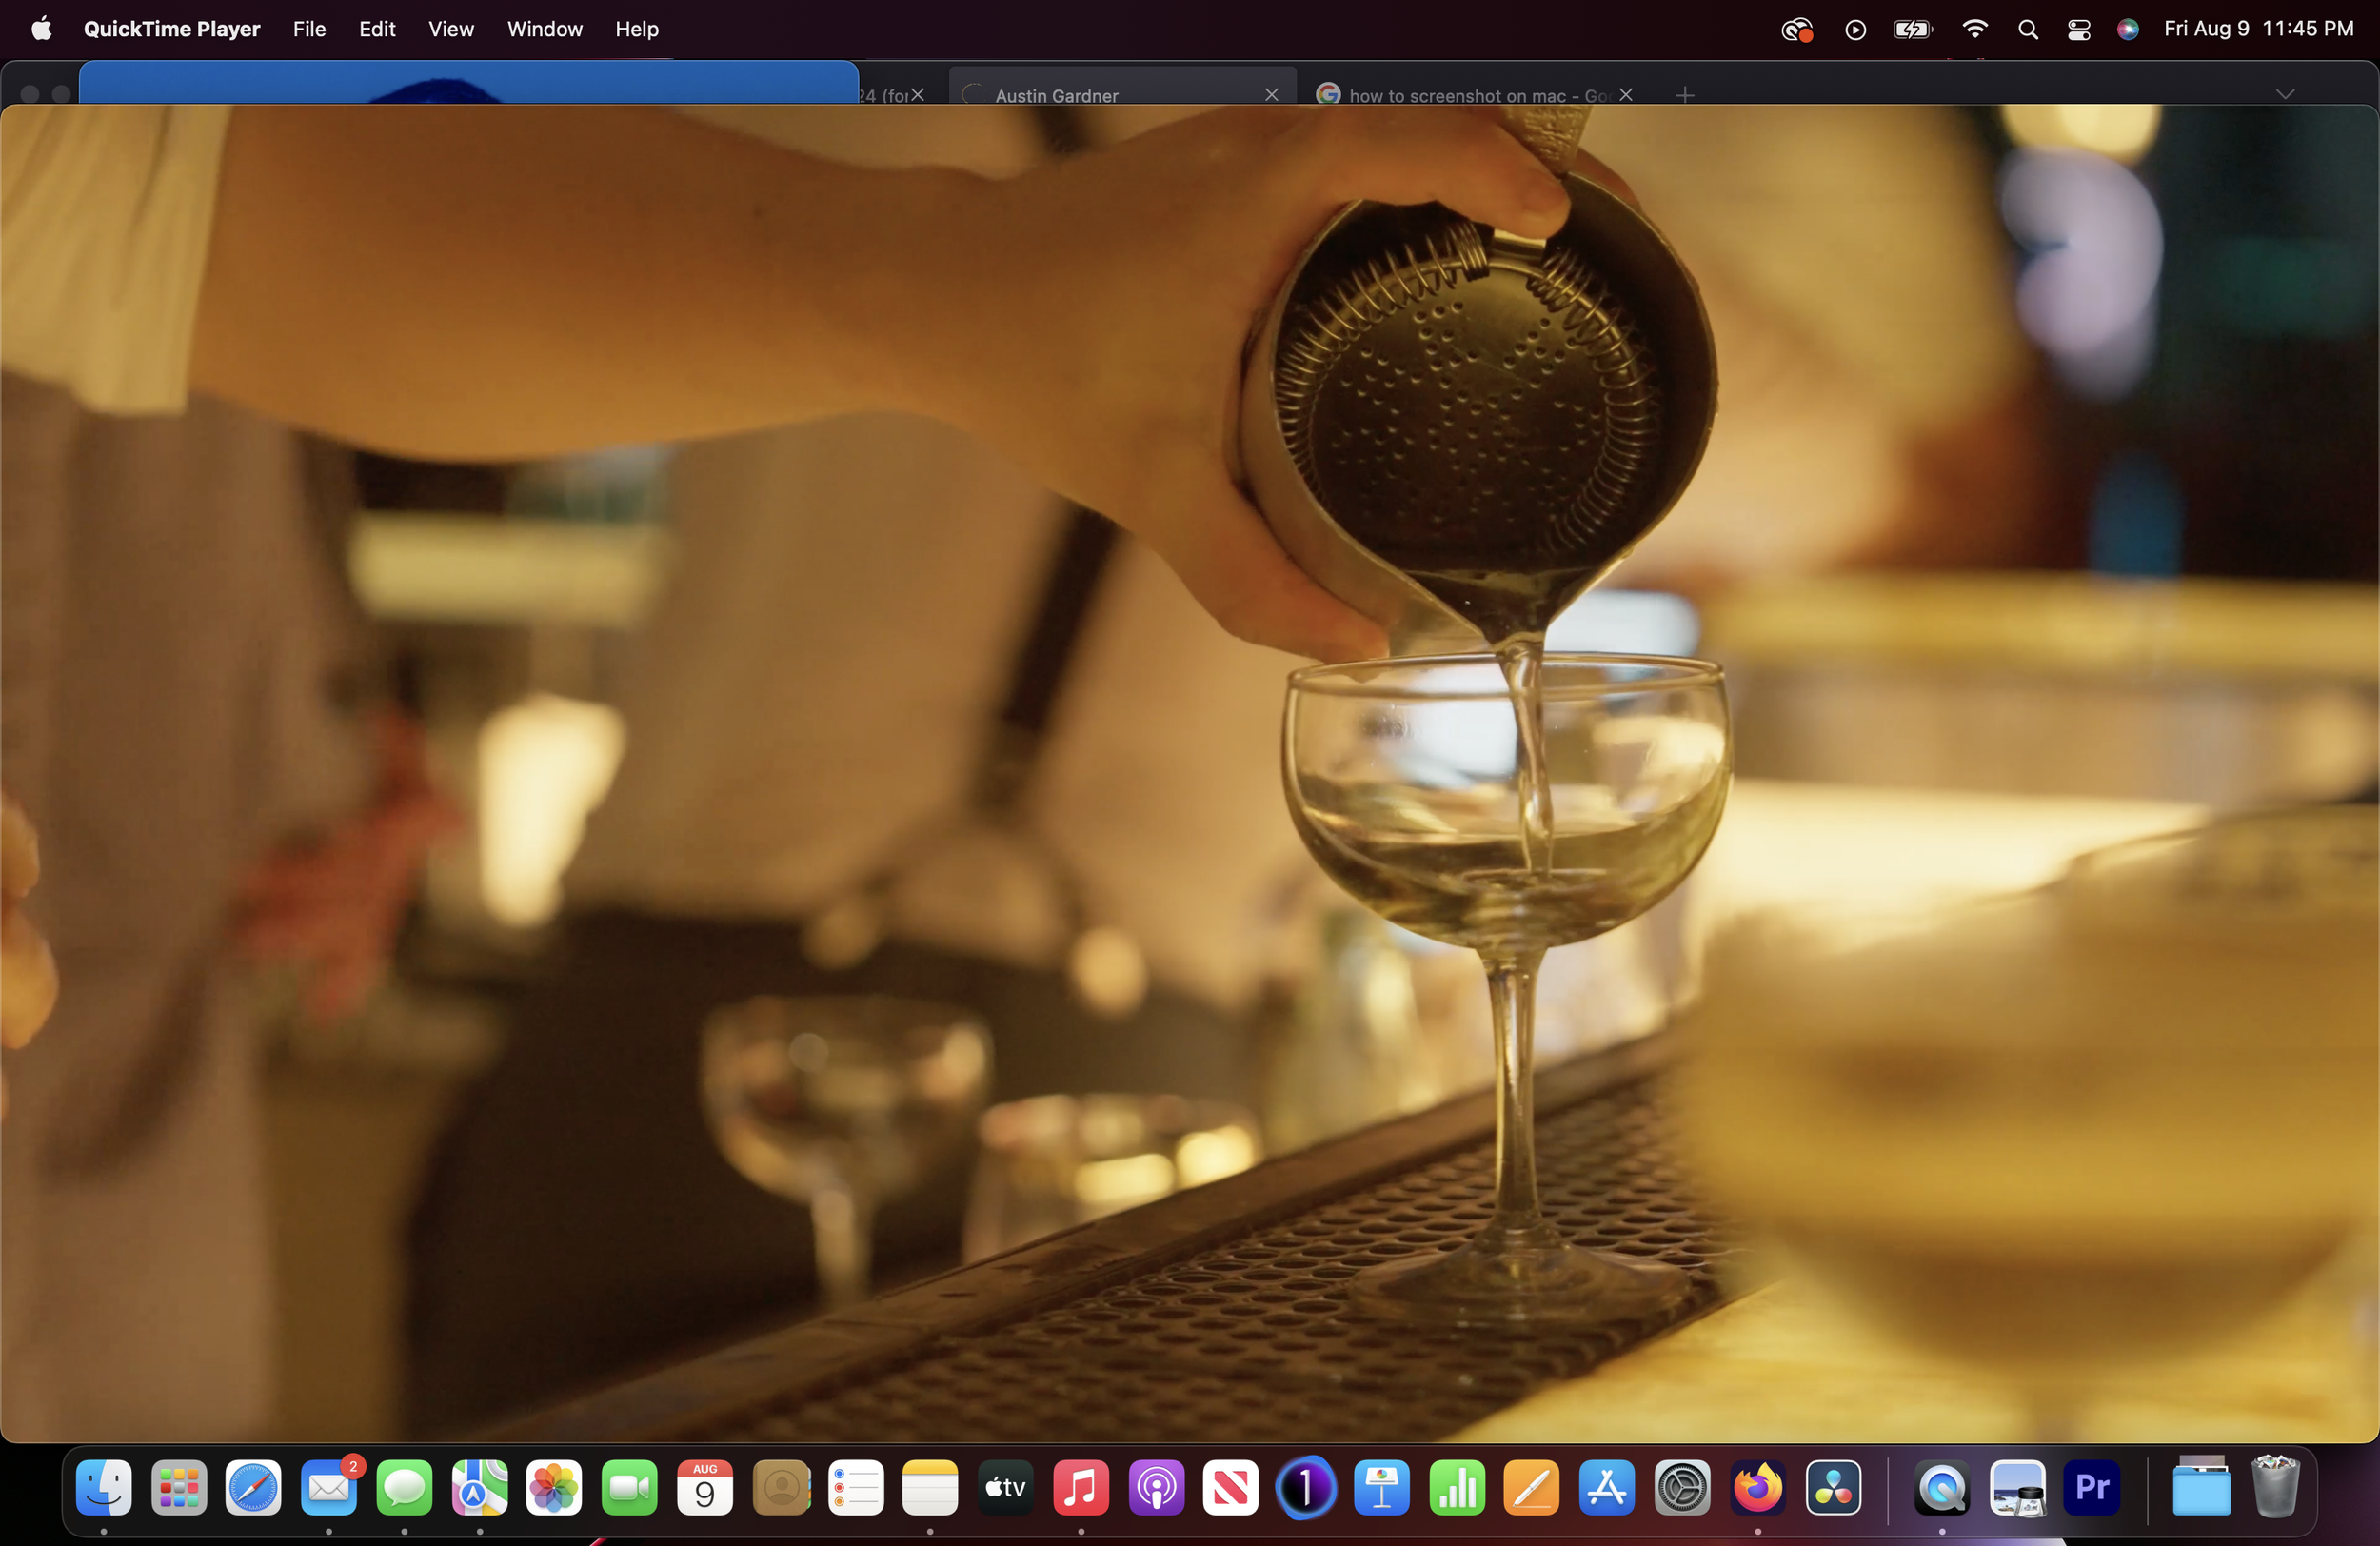Screen dimensions: 2380x1546
Task: Click the Wi-Fi status menu
Action: click(1974, 29)
